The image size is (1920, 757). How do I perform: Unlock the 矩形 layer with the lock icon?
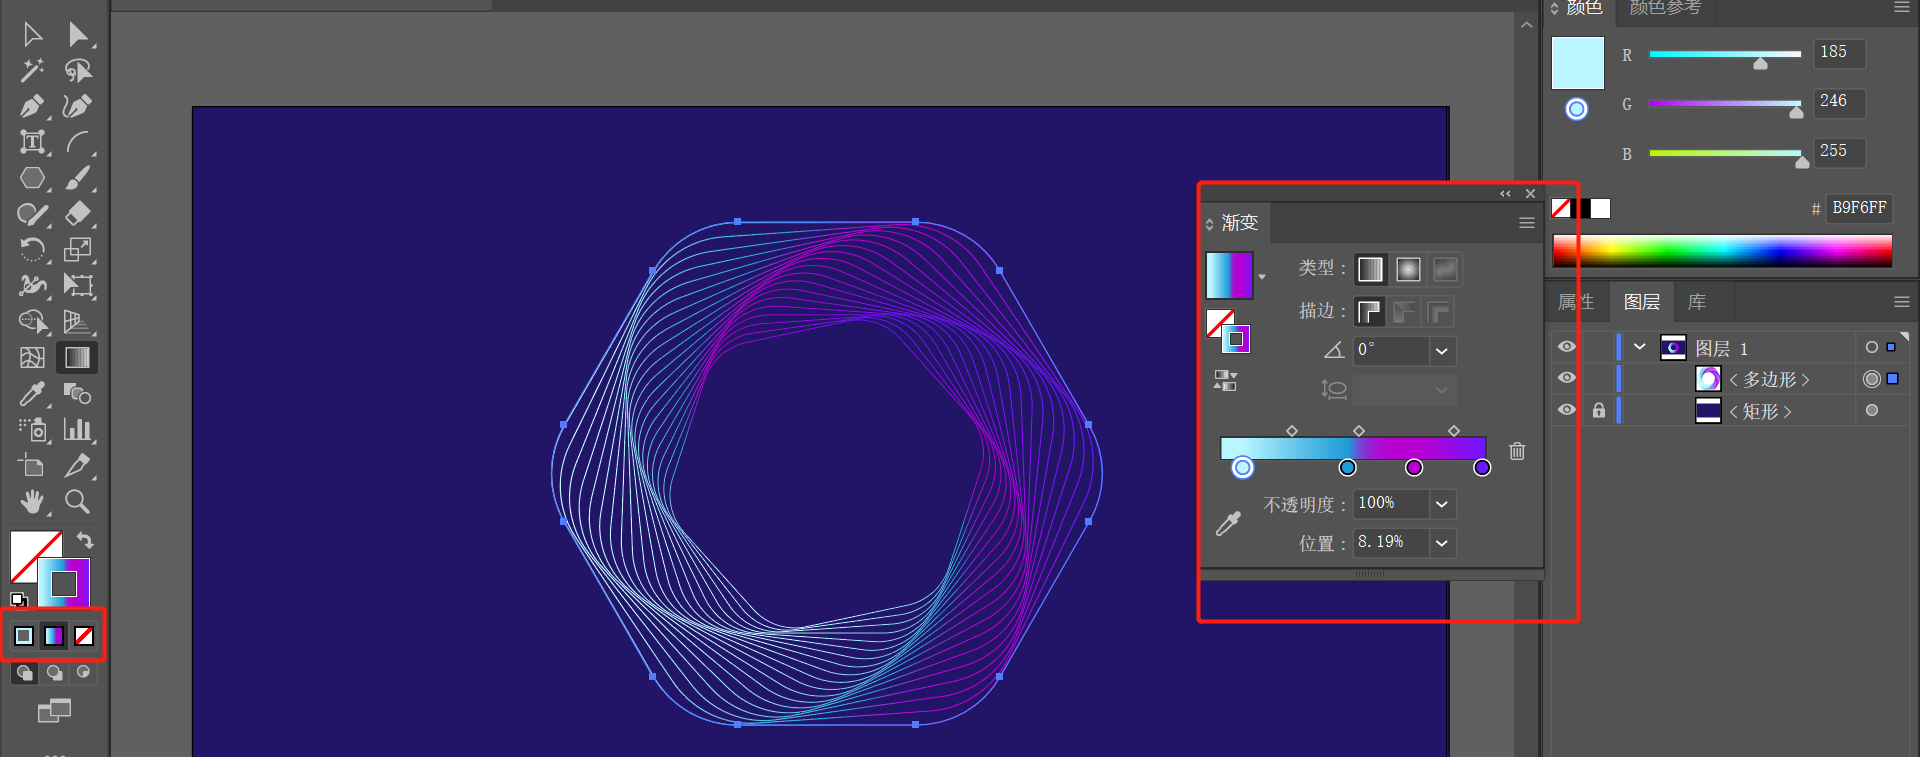click(1599, 410)
